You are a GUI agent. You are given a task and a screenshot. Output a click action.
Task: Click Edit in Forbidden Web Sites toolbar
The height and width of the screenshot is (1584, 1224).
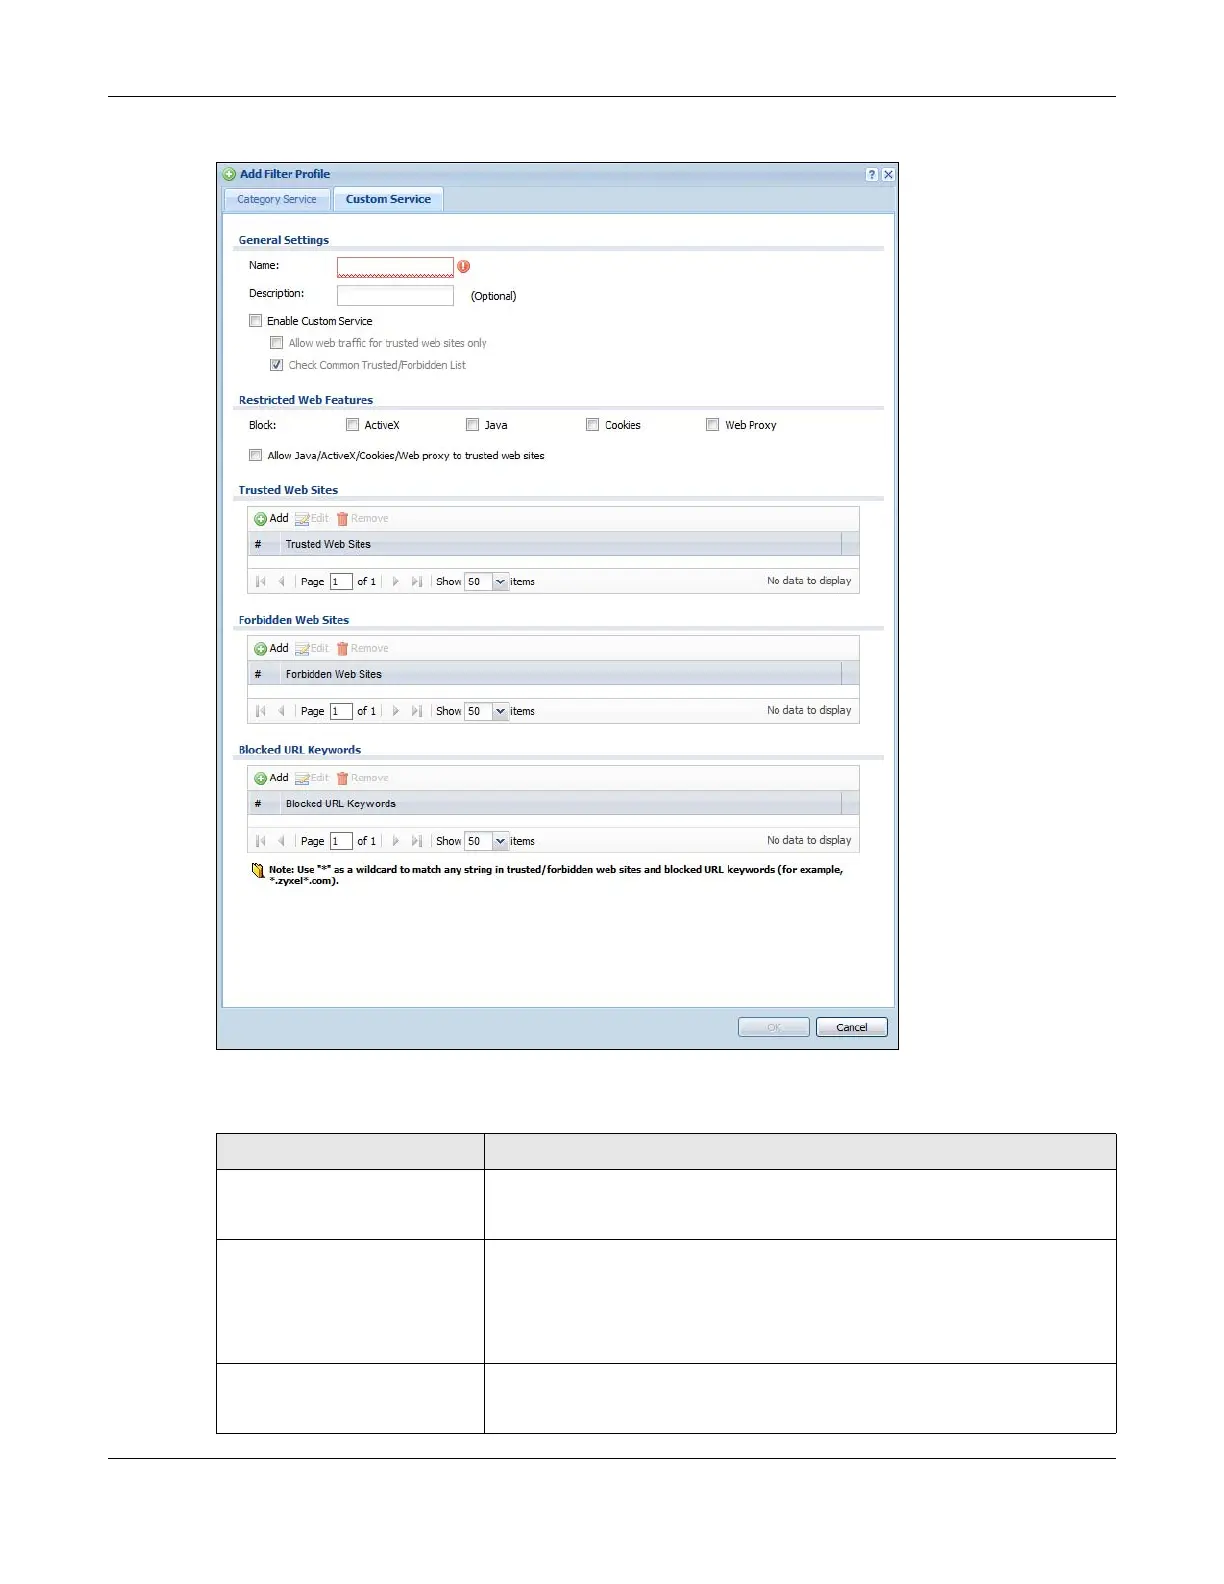tap(311, 648)
